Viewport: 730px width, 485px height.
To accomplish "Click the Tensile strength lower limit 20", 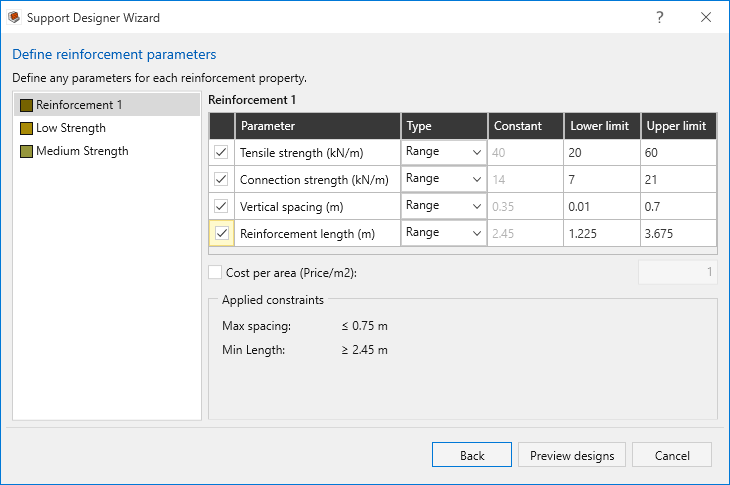I will (x=602, y=153).
